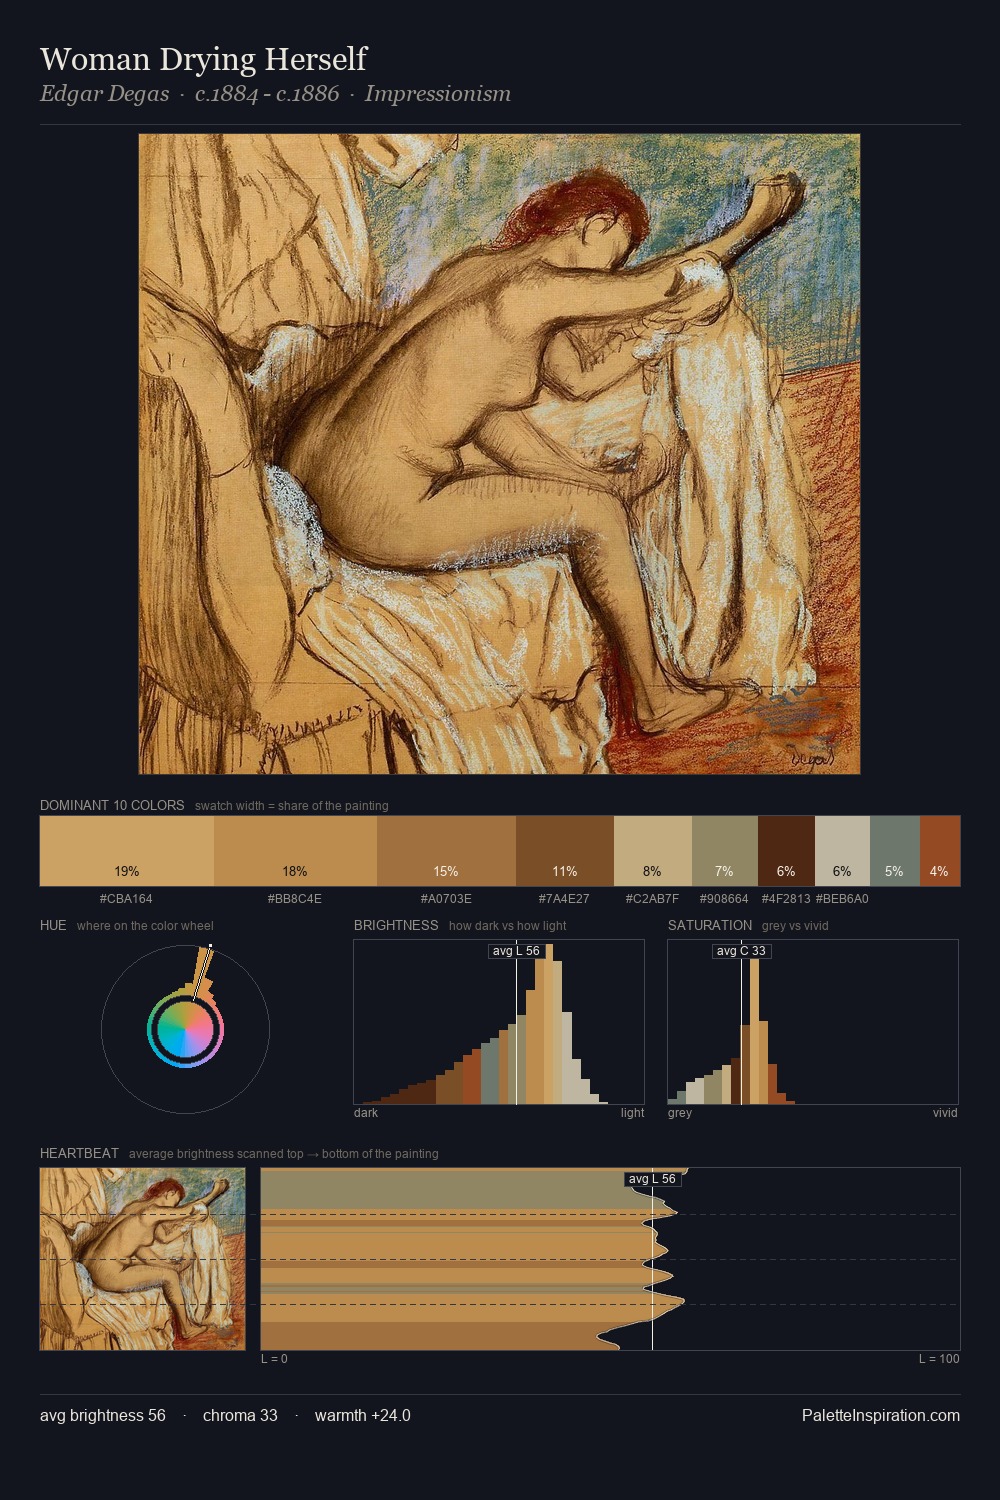Click the avg L 56 label in Heartbeat chart
Image resolution: width=1000 pixels, height=1500 pixels.
[652, 1179]
